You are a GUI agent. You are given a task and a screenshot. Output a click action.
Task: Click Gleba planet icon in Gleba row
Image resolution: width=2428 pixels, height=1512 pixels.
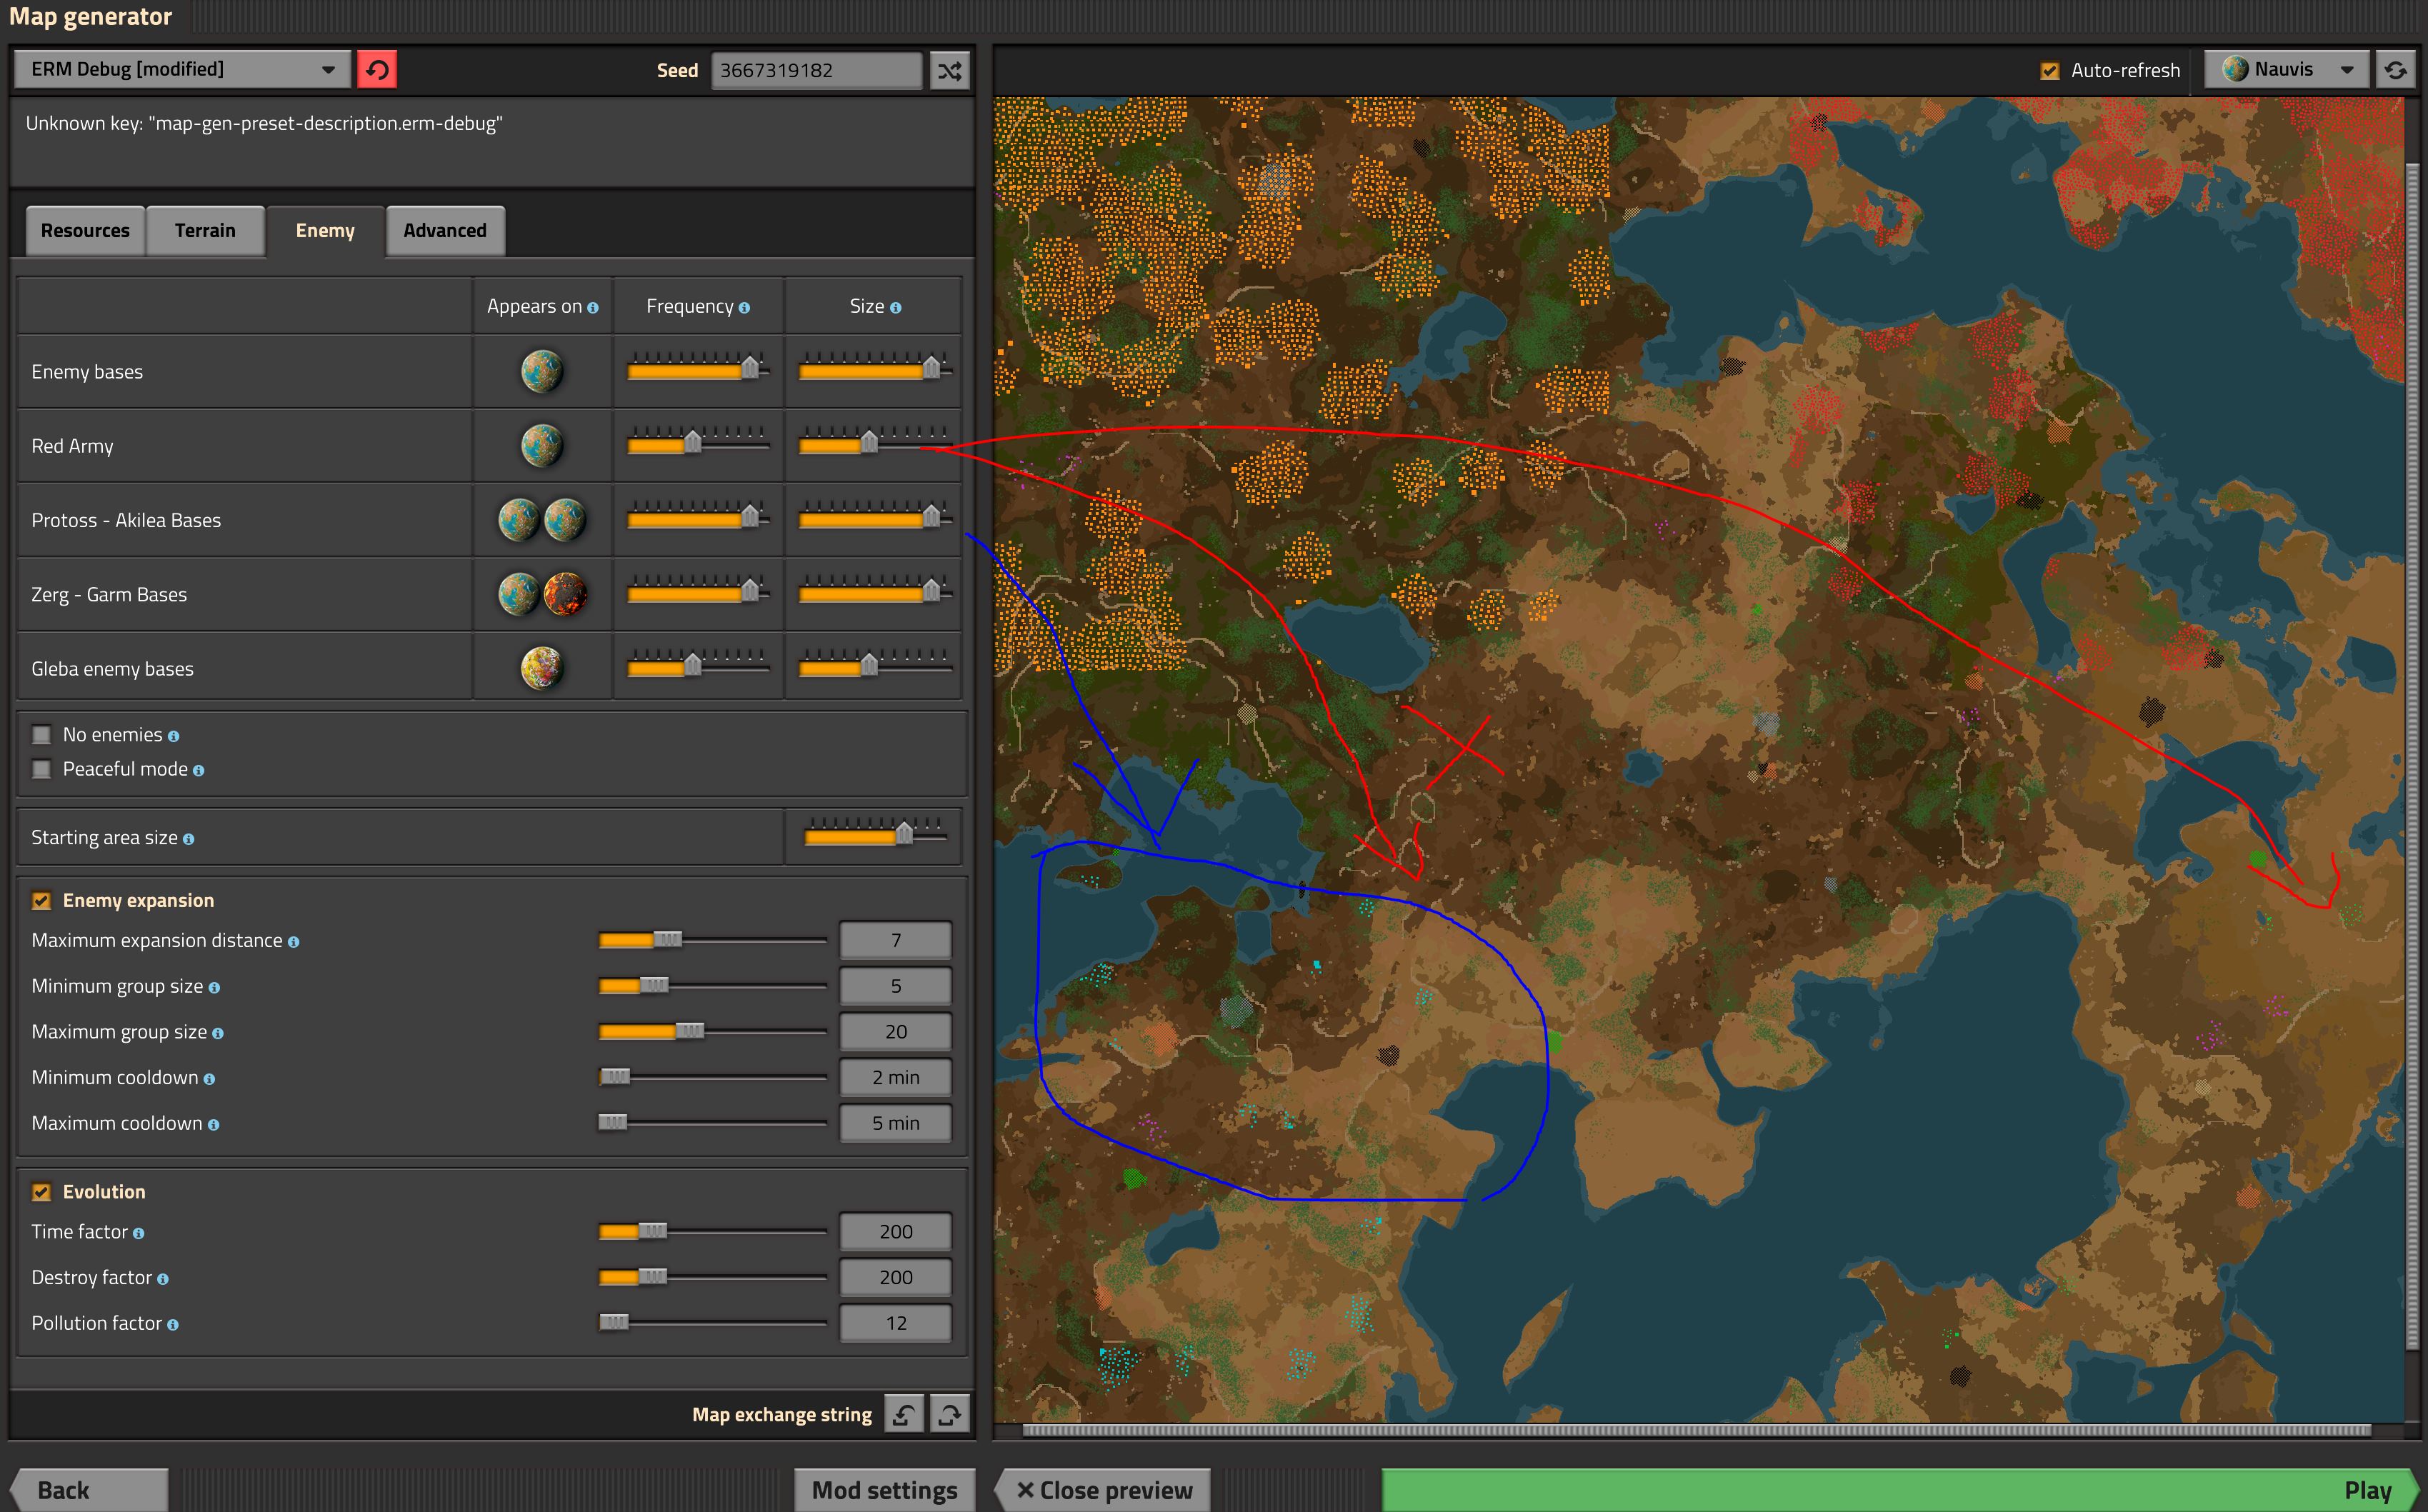click(542, 668)
